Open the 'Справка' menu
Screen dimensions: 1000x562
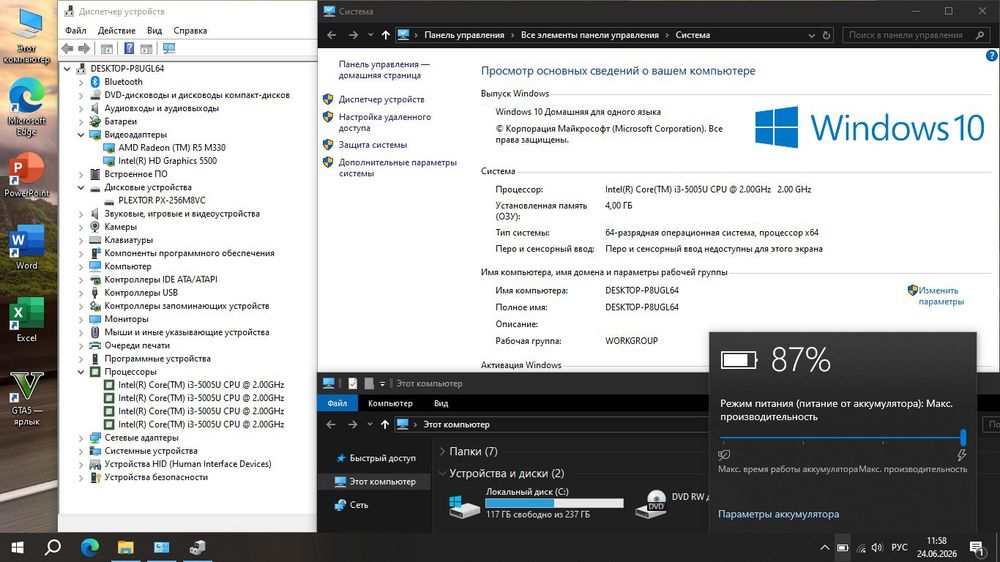[x=190, y=31]
